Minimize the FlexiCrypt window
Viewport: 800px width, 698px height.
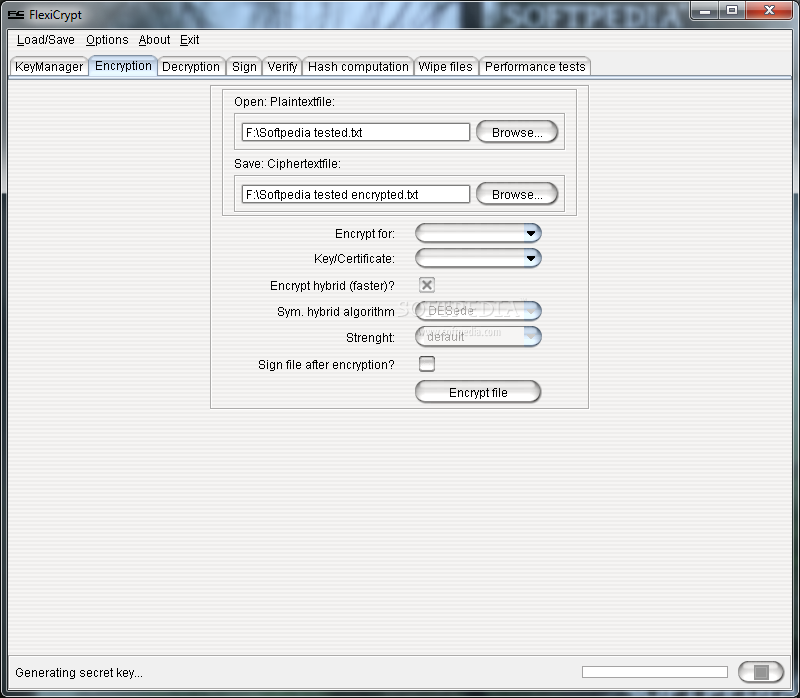point(705,10)
